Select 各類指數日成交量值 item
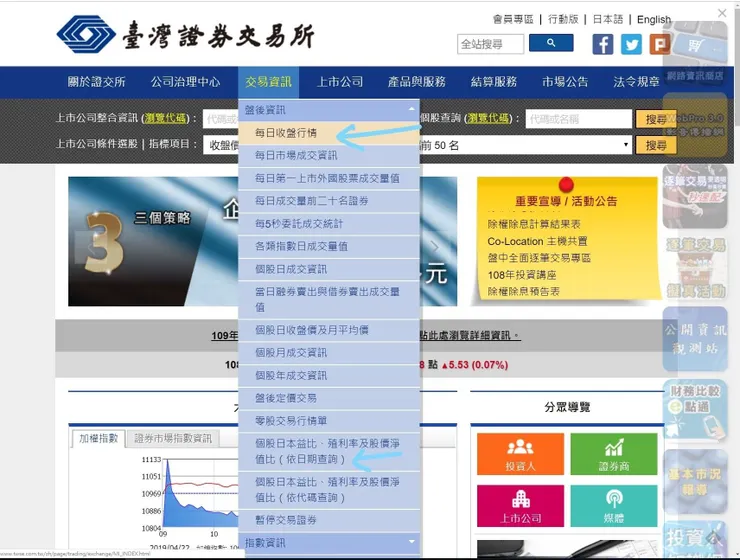The image size is (740, 560). [x=329, y=246]
